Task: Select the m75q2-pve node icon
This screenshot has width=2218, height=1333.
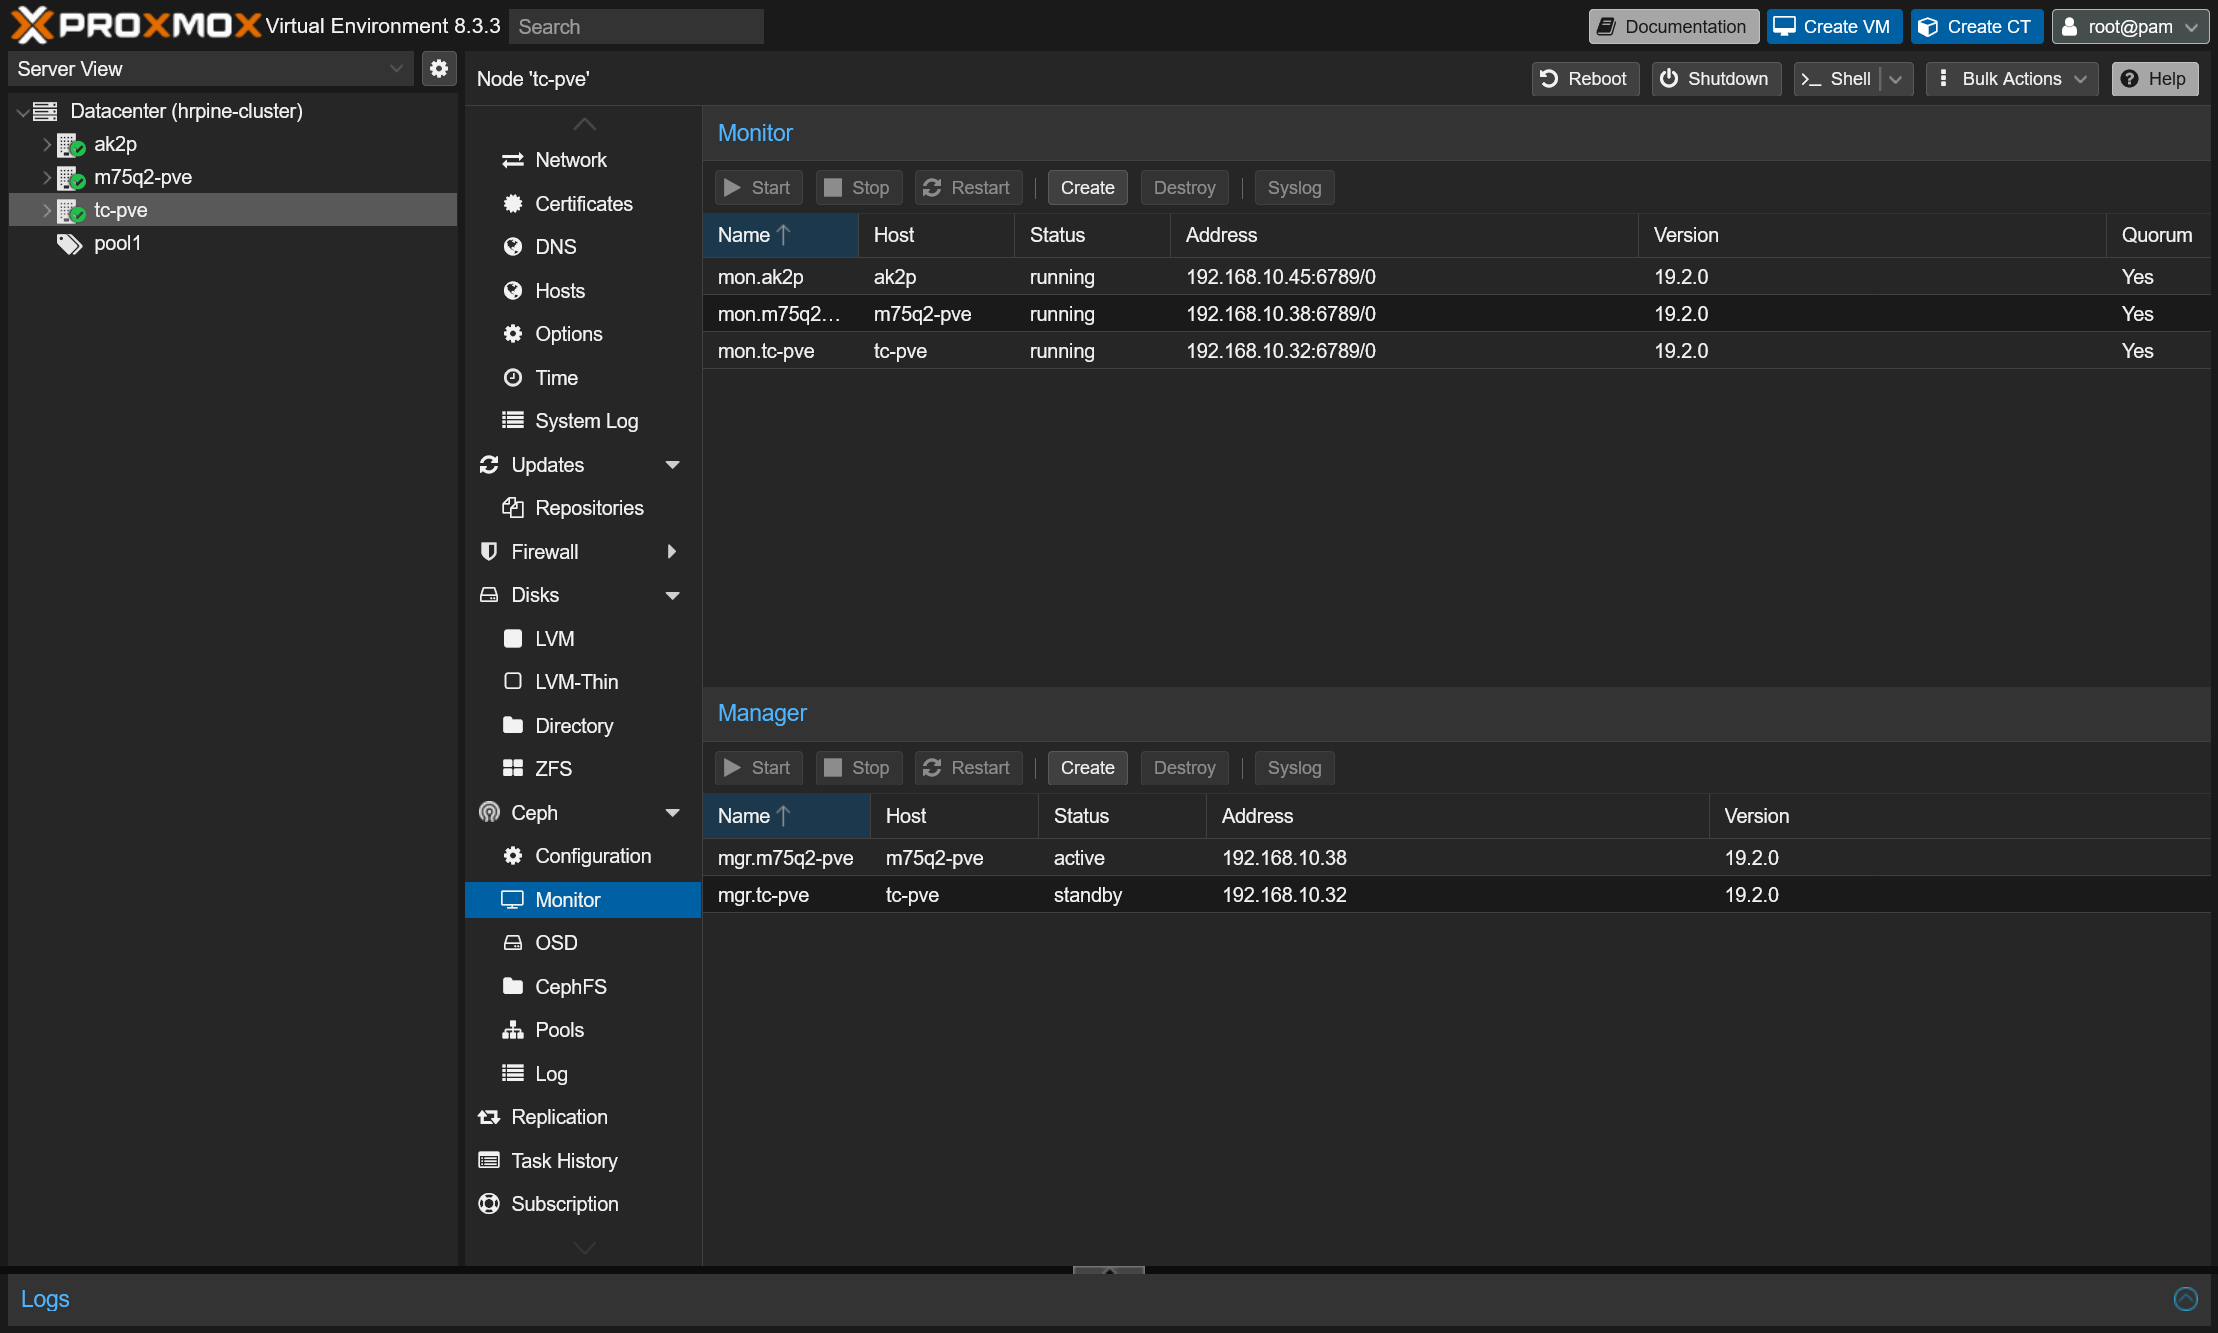Action: pyautogui.click(x=70, y=178)
